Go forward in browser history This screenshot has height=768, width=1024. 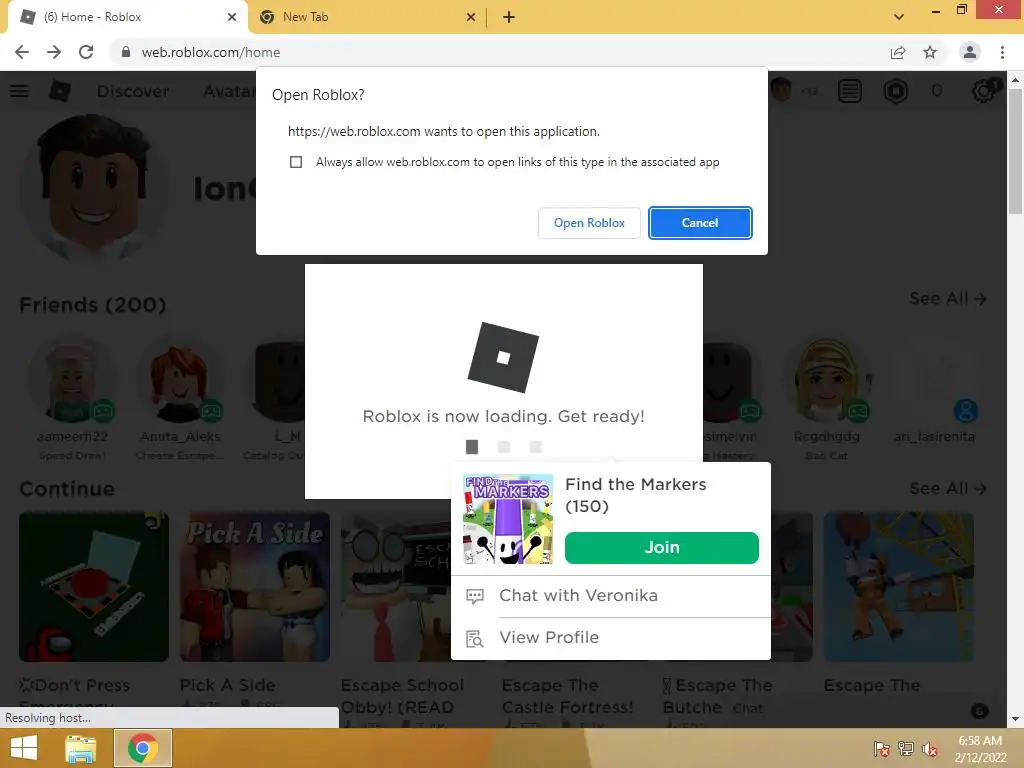pos(54,52)
